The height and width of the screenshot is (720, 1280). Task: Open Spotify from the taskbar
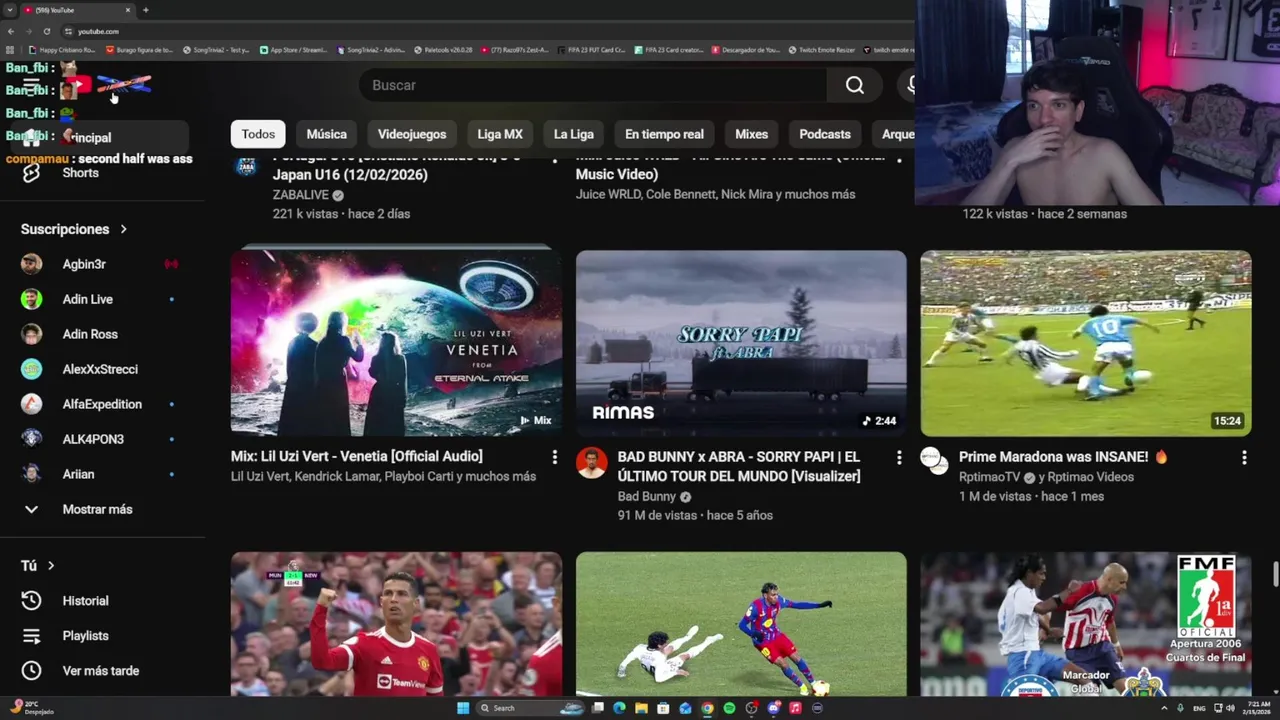click(x=729, y=708)
